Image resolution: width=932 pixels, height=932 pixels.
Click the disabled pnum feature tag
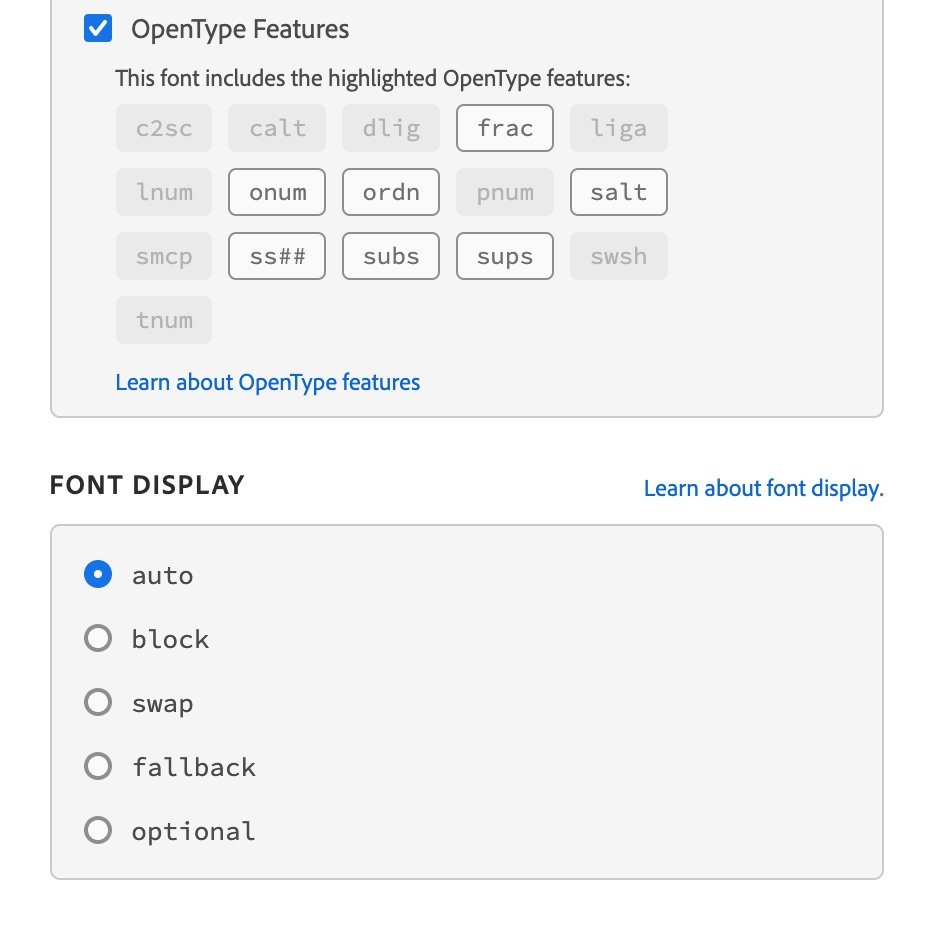[x=505, y=192]
